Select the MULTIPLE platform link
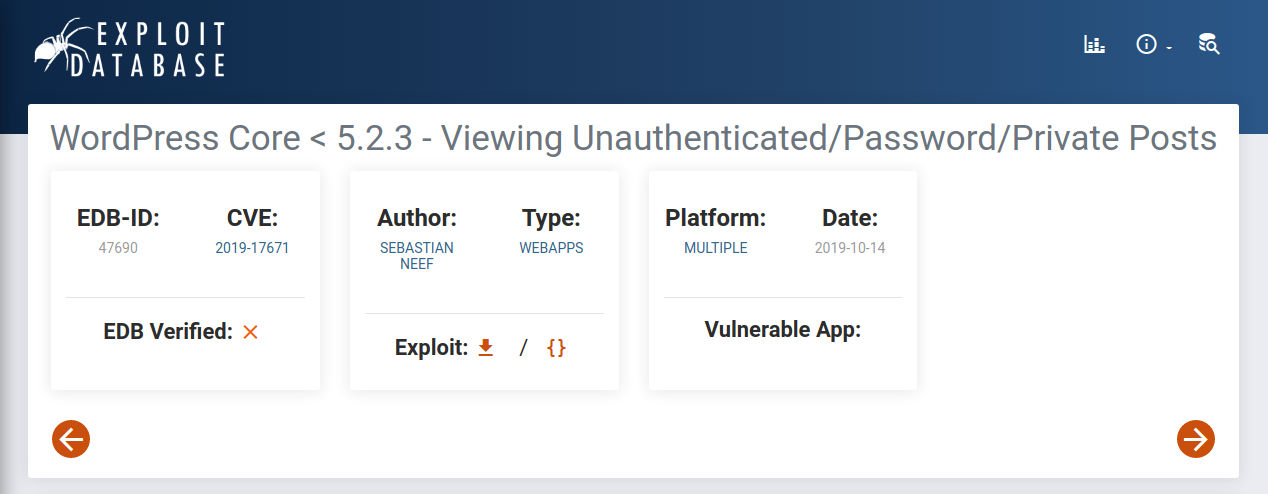This screenshot has height=494, width=1268. [715, 248]
